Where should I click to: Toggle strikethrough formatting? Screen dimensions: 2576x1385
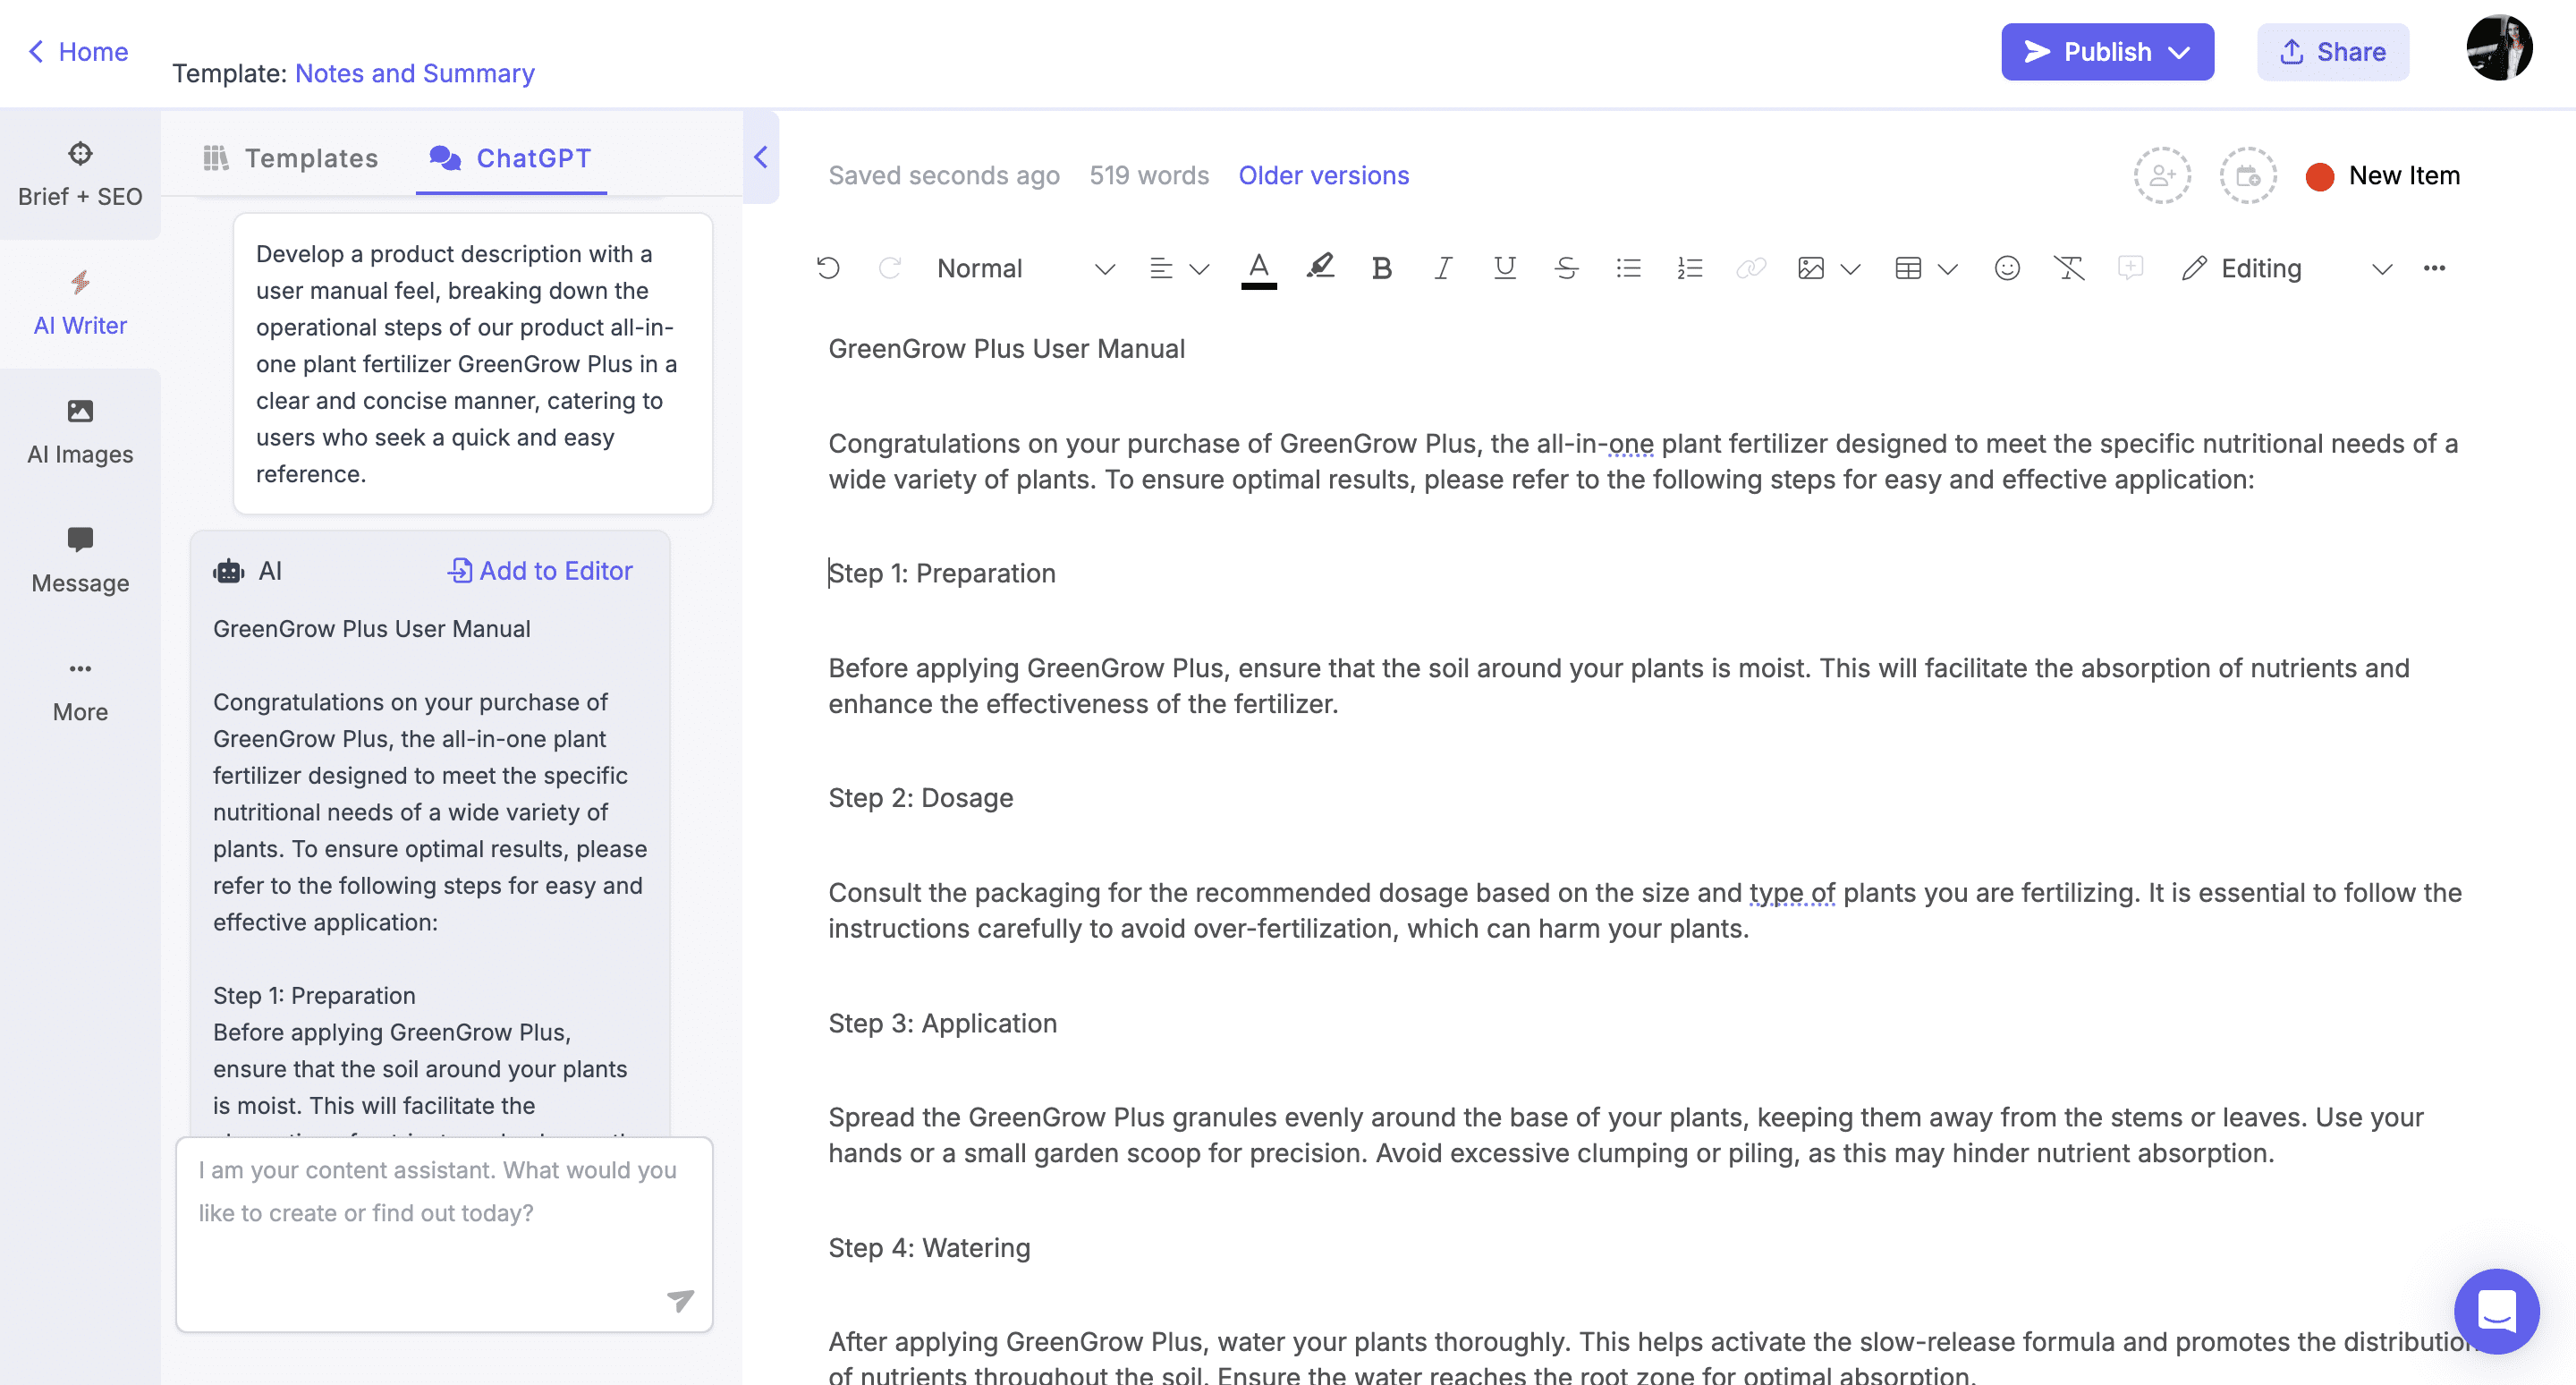click(x=1566, y=268)
